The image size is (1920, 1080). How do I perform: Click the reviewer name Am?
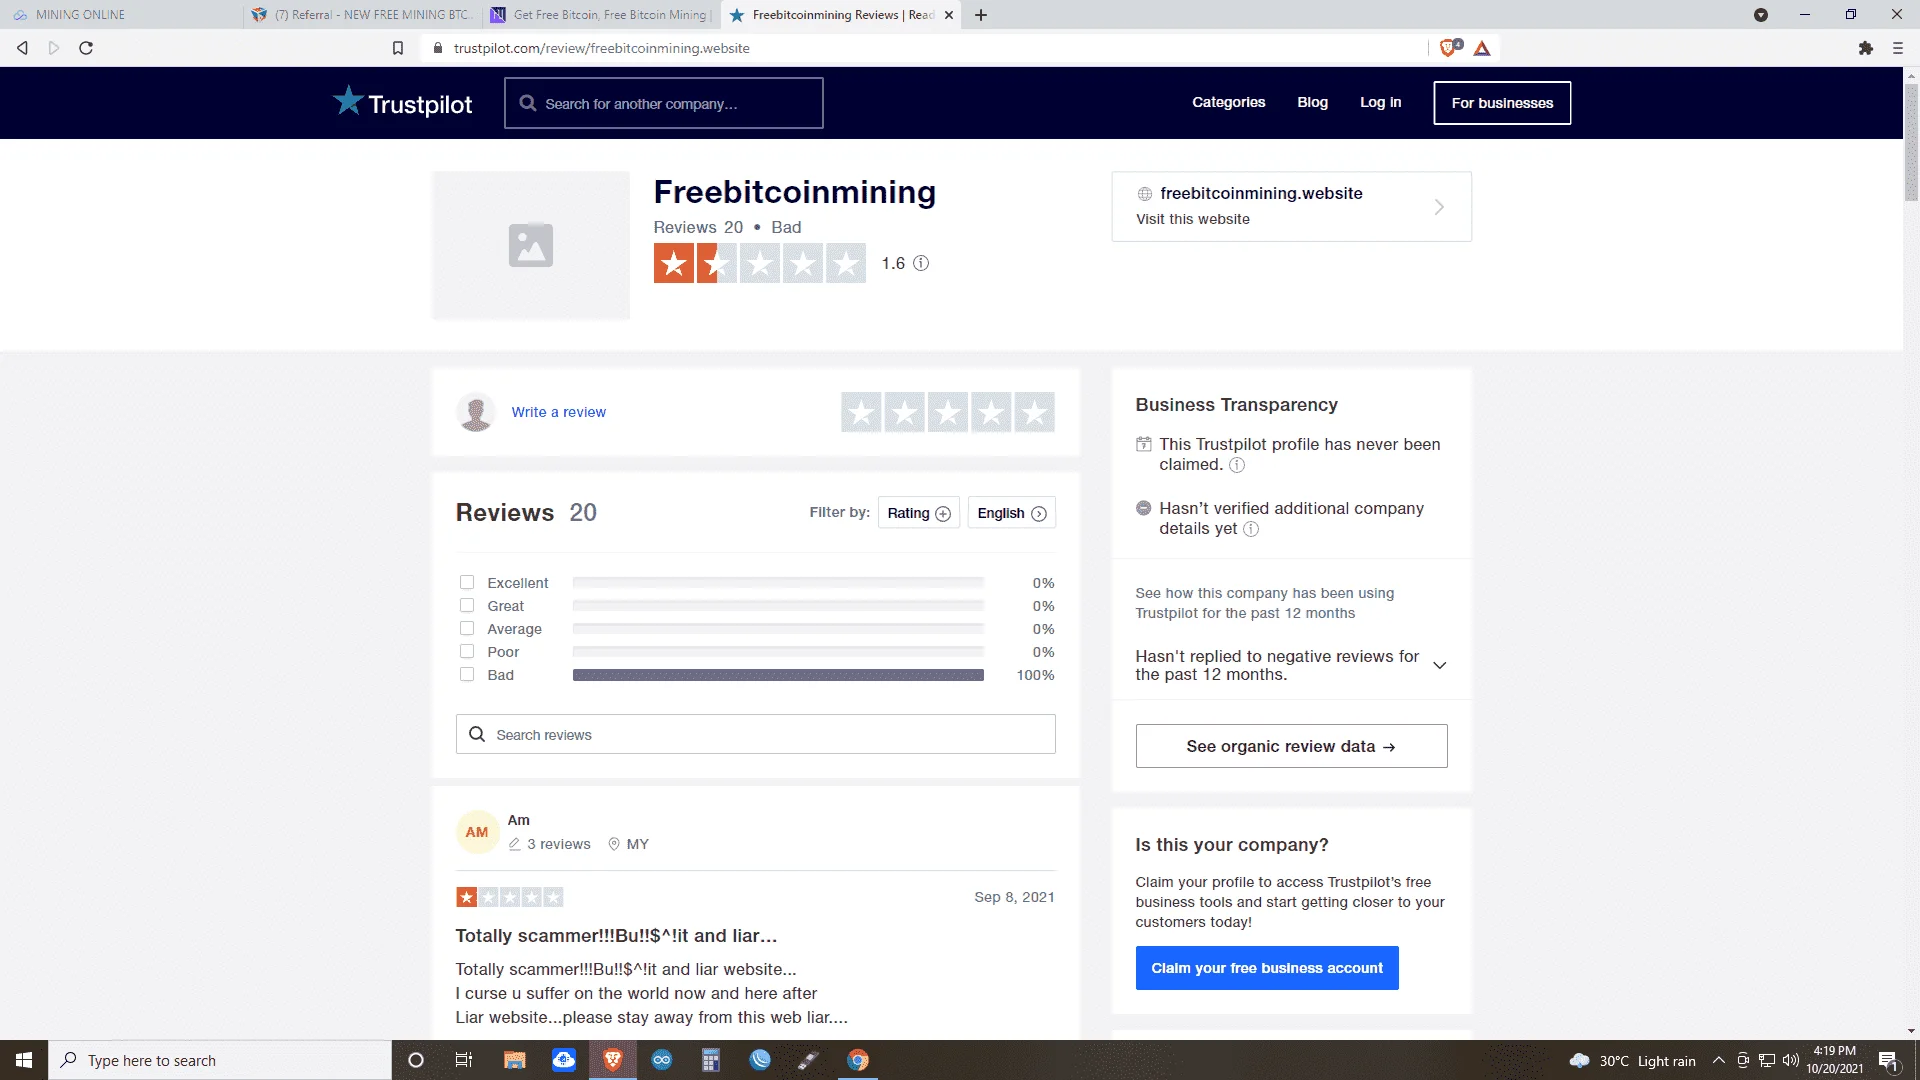518,820
